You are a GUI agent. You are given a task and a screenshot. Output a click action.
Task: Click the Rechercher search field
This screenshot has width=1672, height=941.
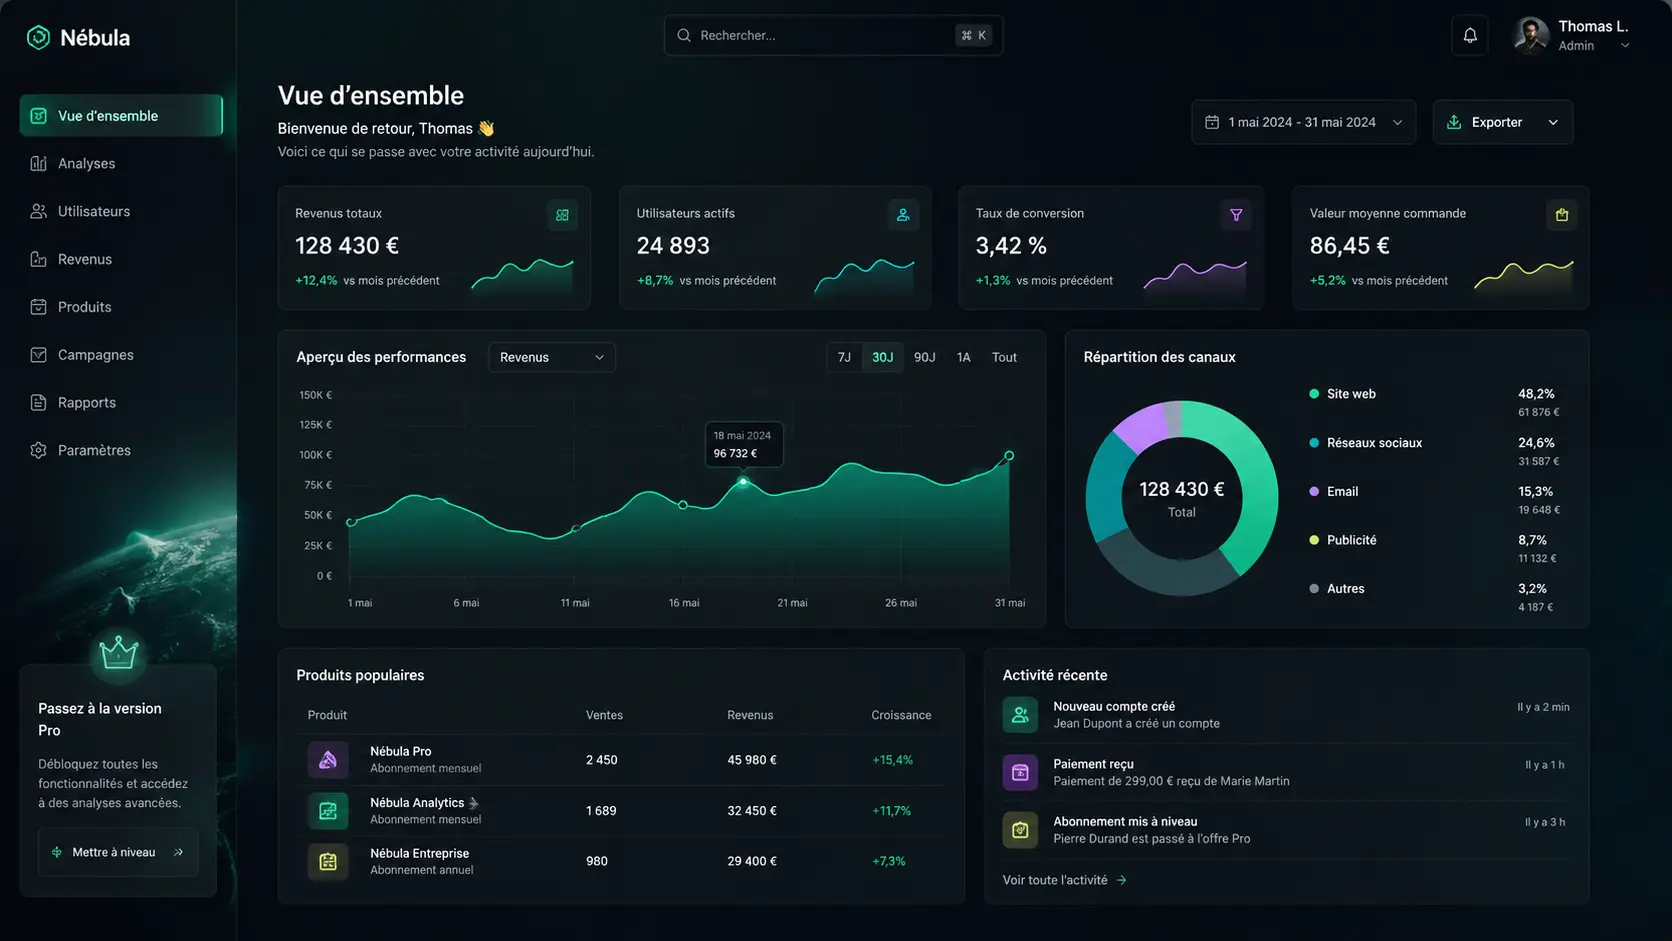click(x=833, y=35)
